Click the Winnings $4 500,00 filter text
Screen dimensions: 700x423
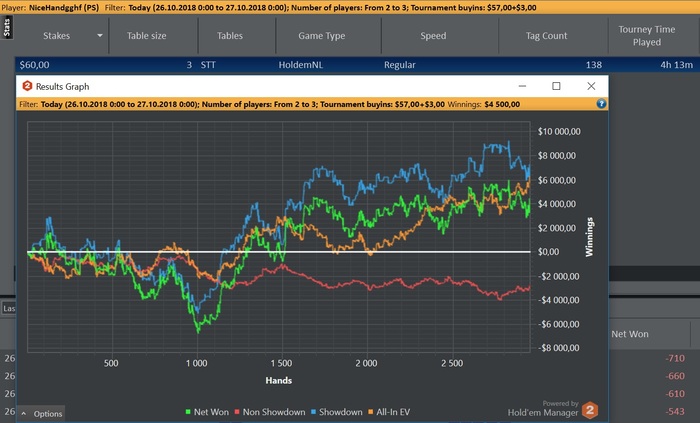coord(483,104)
